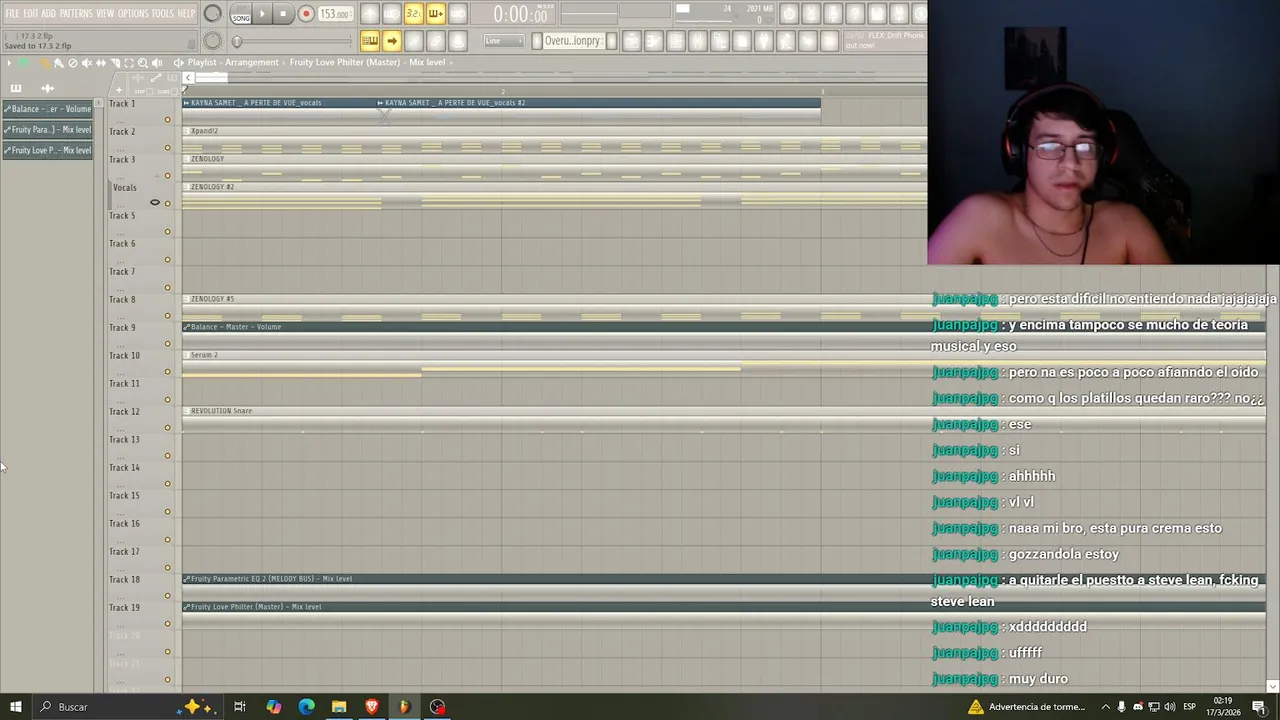Image resolution: width=1280 pixels, height=720 pixels.
Task: Mute Track 1 using its green dot
Action: pyautogui.click(x=167, y=120)
